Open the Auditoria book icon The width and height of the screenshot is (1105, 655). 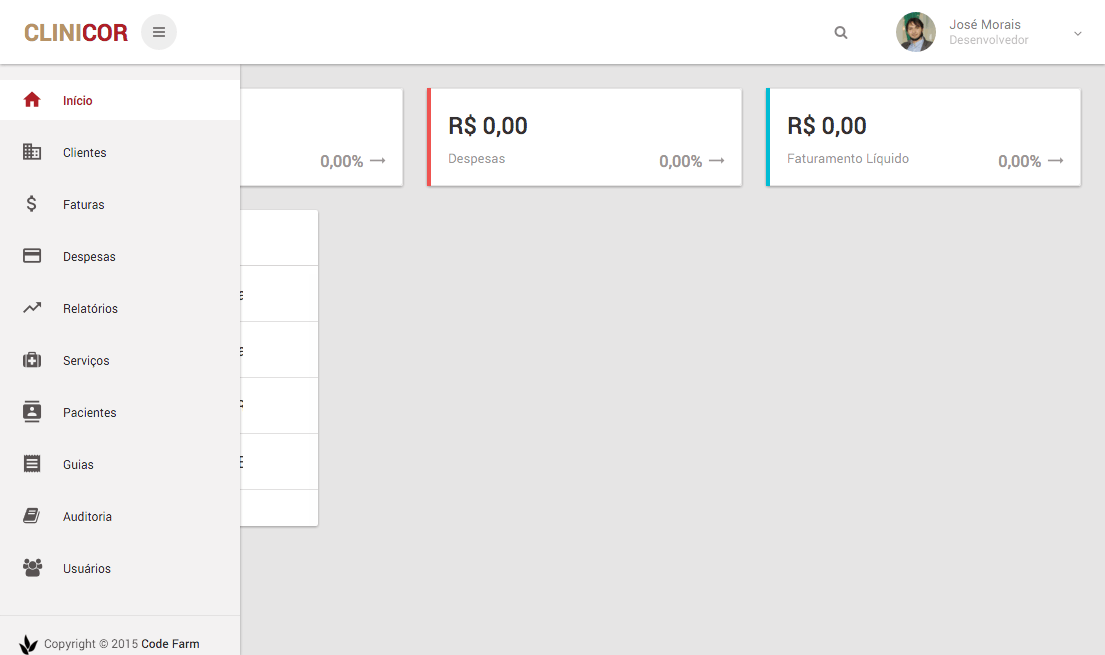point(32,515)
